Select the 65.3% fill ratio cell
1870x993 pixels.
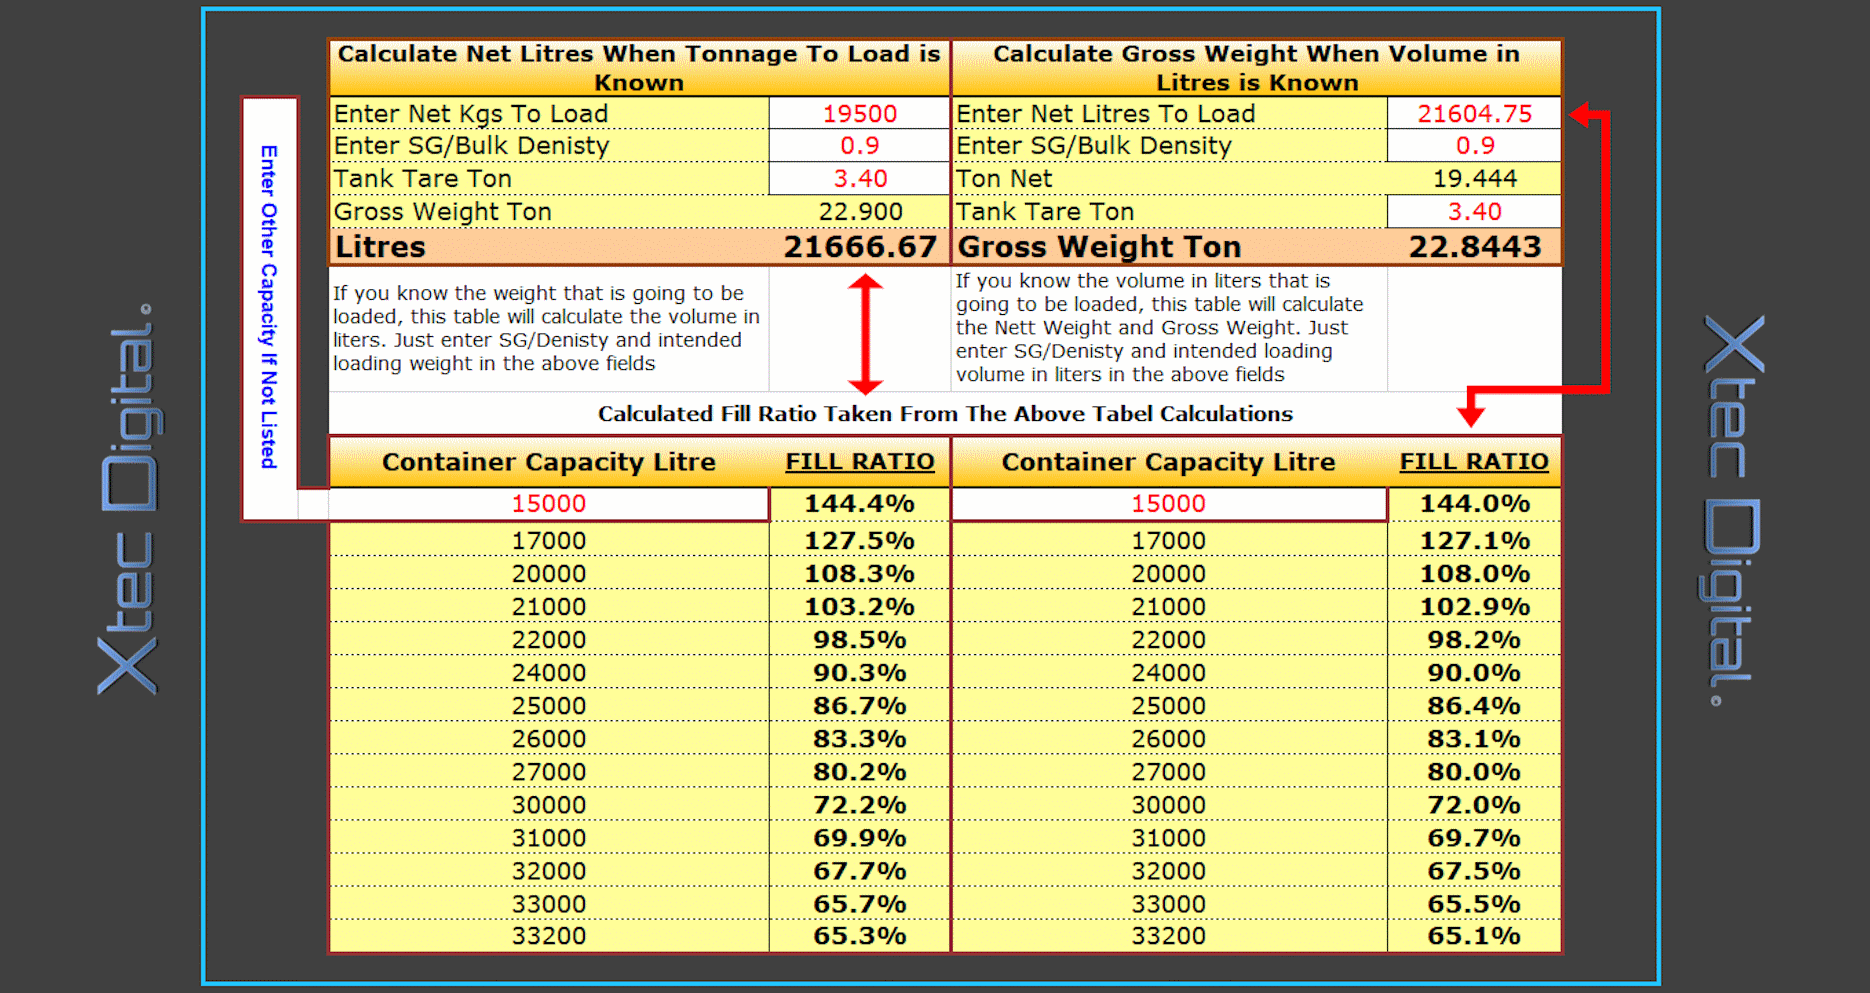pyautogui.click(x=860, y=936)
